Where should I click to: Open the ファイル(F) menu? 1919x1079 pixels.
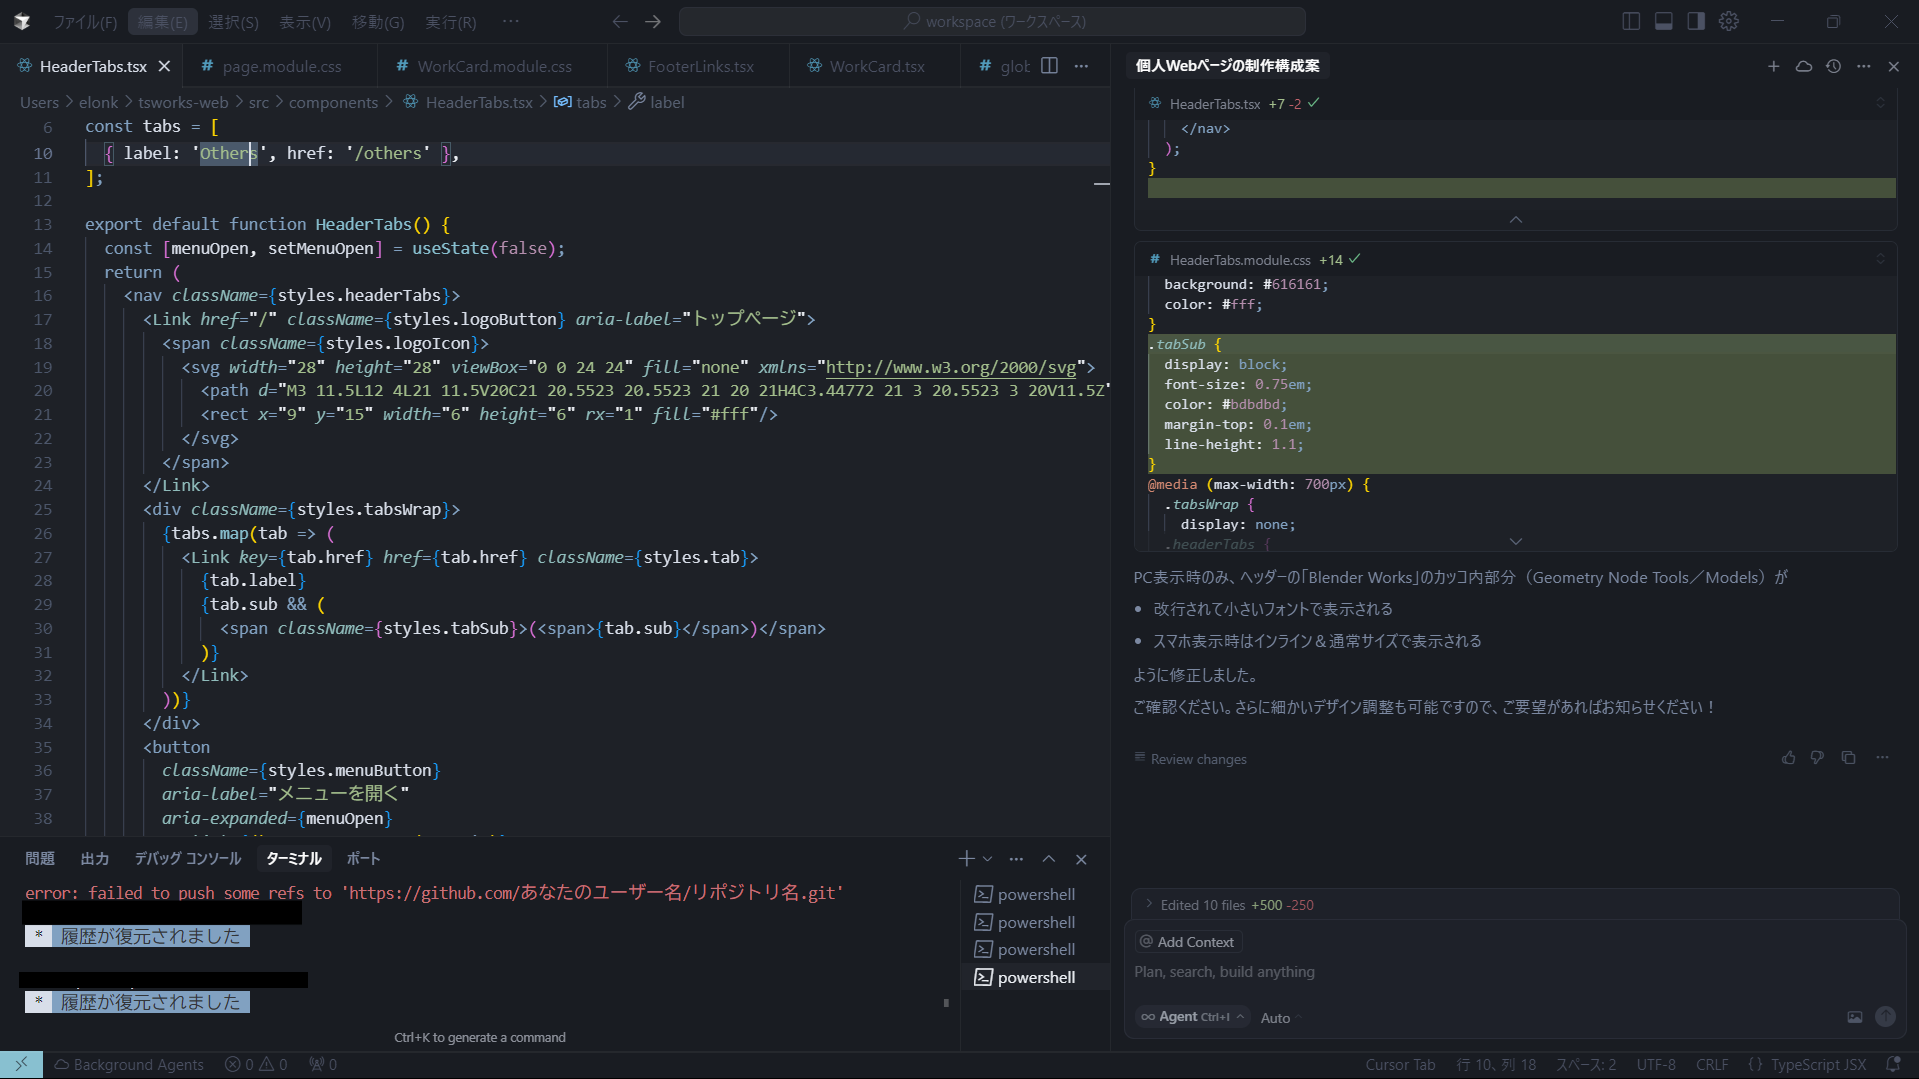tap(85, 22)
